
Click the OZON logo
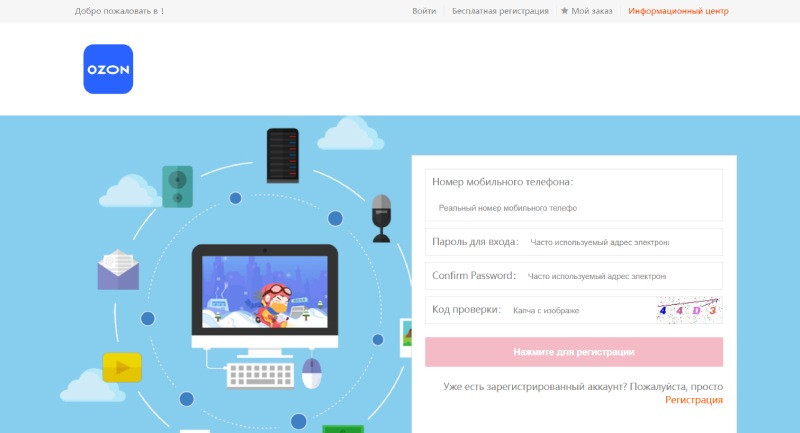pos(108,69)
